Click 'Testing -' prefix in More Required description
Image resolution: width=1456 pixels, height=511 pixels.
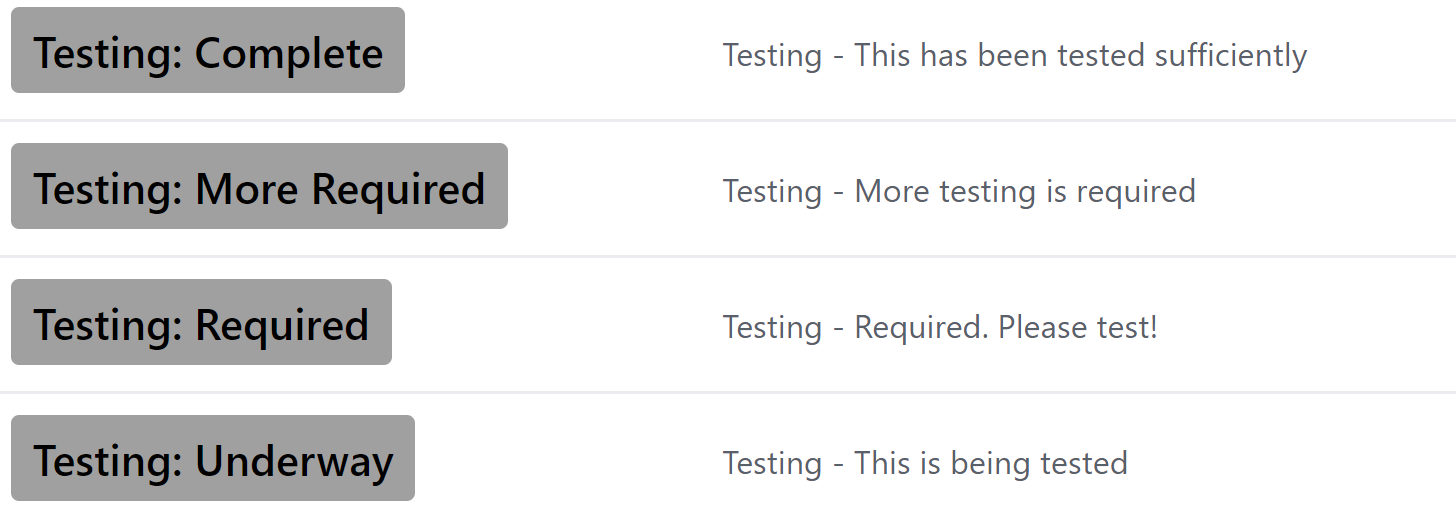point(785,191)
